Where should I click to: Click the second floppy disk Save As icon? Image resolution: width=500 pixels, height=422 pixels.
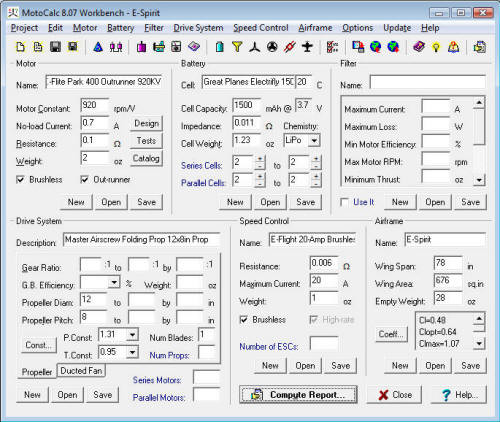73,47
